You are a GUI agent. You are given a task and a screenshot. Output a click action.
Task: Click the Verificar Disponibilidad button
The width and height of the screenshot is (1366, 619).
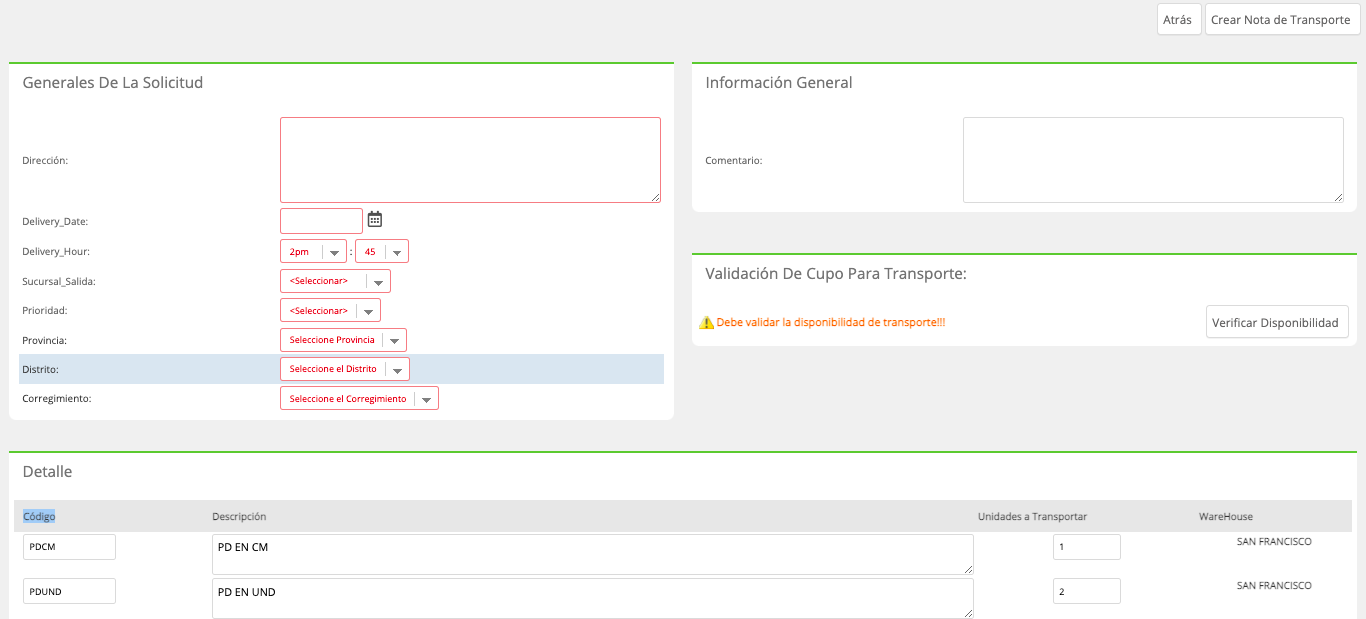click(x=1277, y=322)
